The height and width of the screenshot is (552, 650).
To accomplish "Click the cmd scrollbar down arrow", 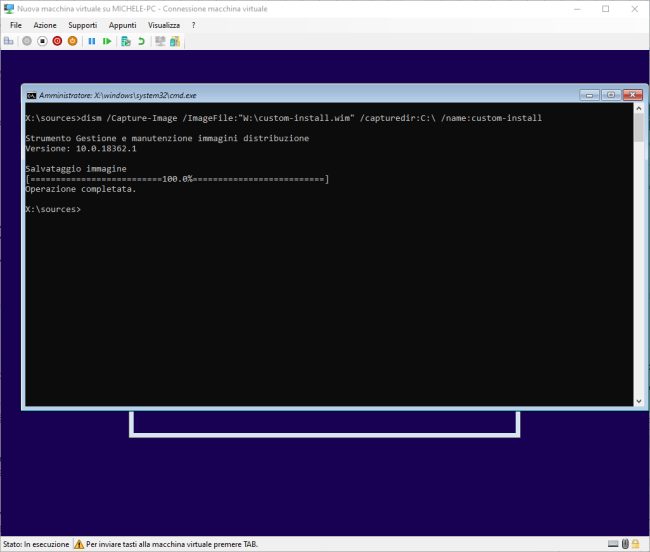I will tap(639, 401).
